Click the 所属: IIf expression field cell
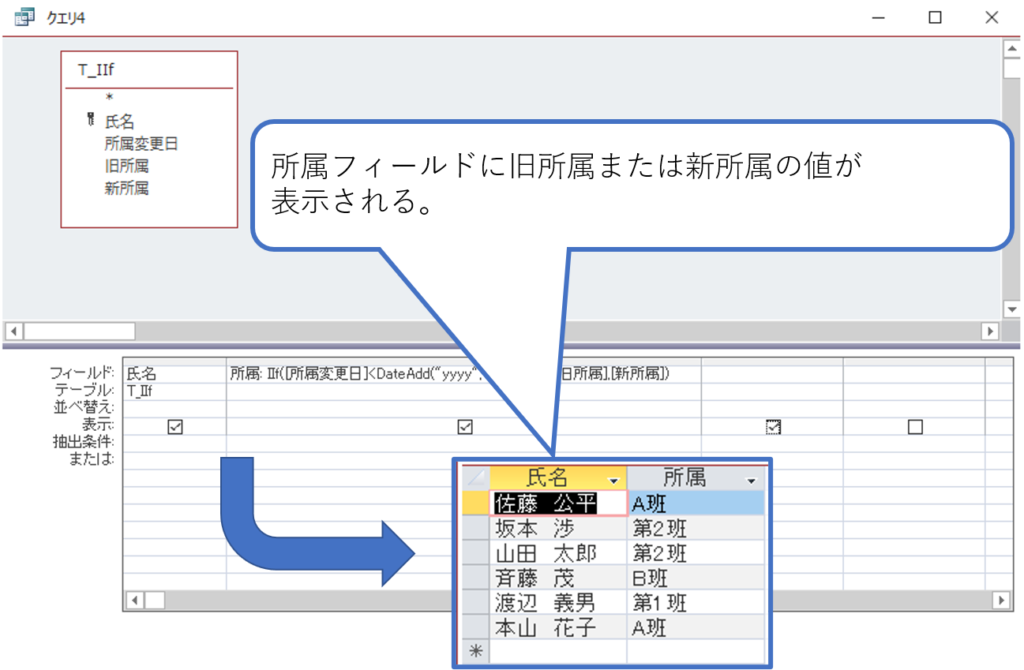 pos(464,374)
